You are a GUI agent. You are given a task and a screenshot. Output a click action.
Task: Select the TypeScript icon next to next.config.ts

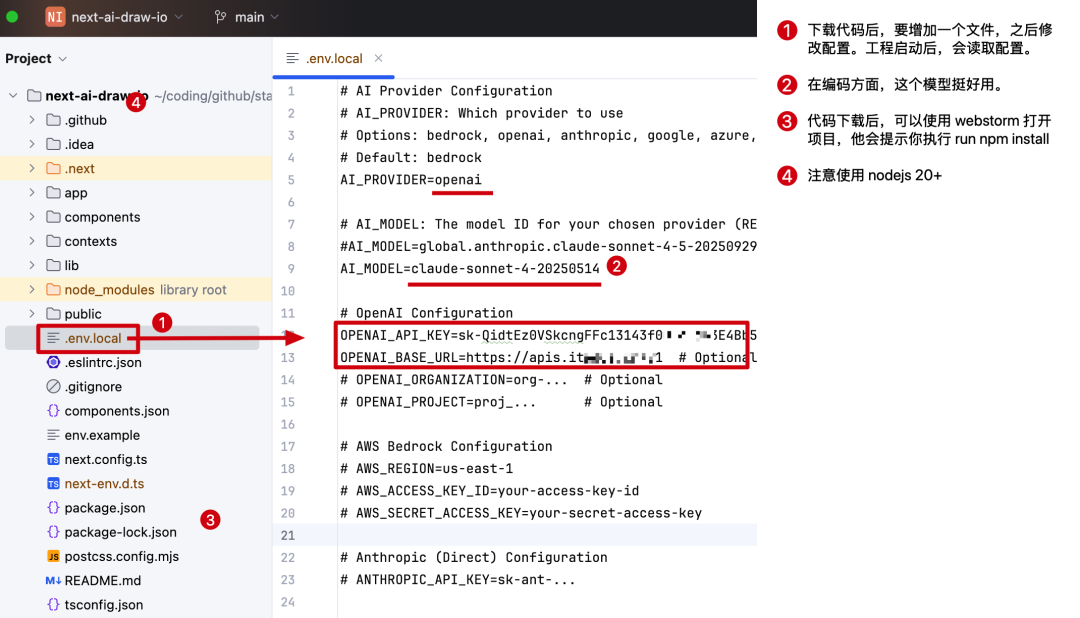pyautogui.click(x=52, y=459)
